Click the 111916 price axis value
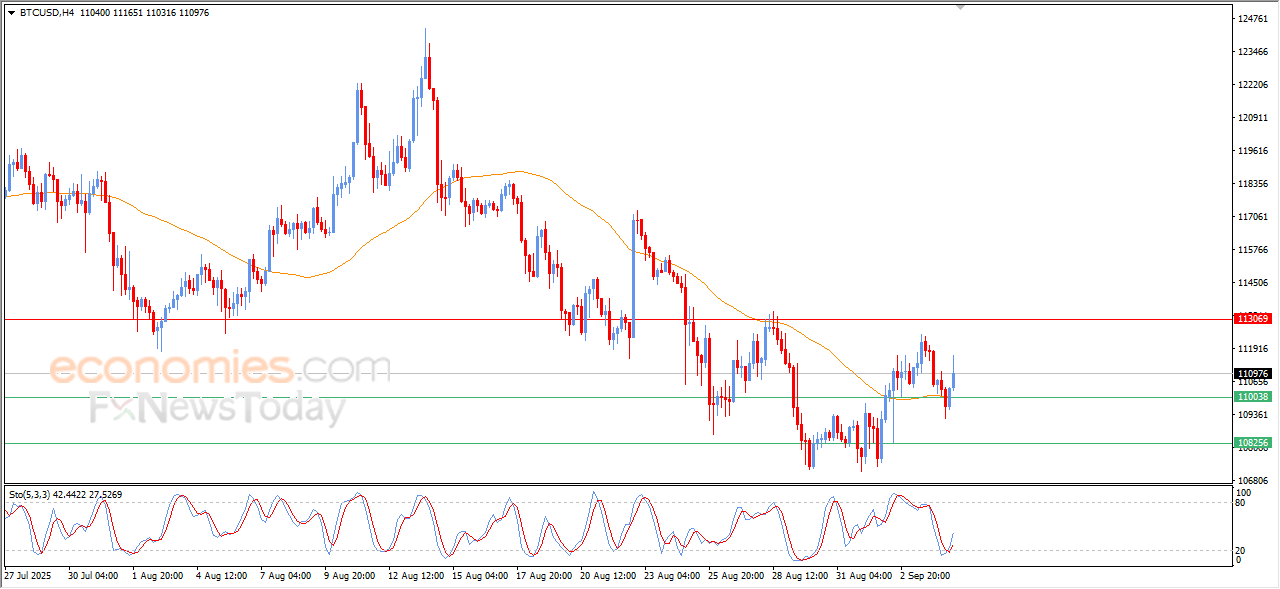 (1254, 348)
